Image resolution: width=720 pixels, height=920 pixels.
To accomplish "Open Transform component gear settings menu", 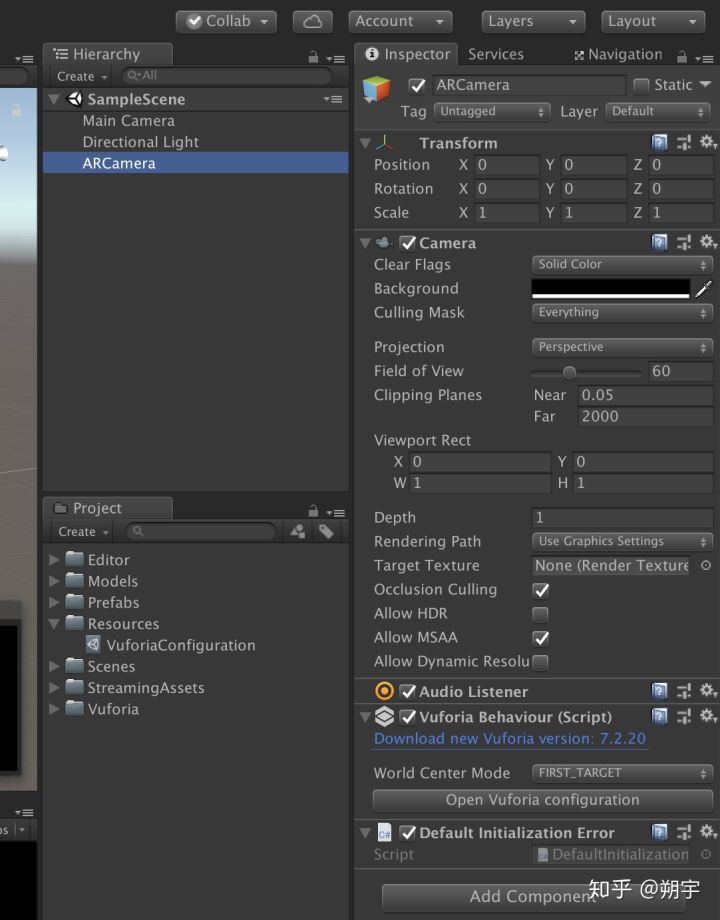I will click(708, 143).
